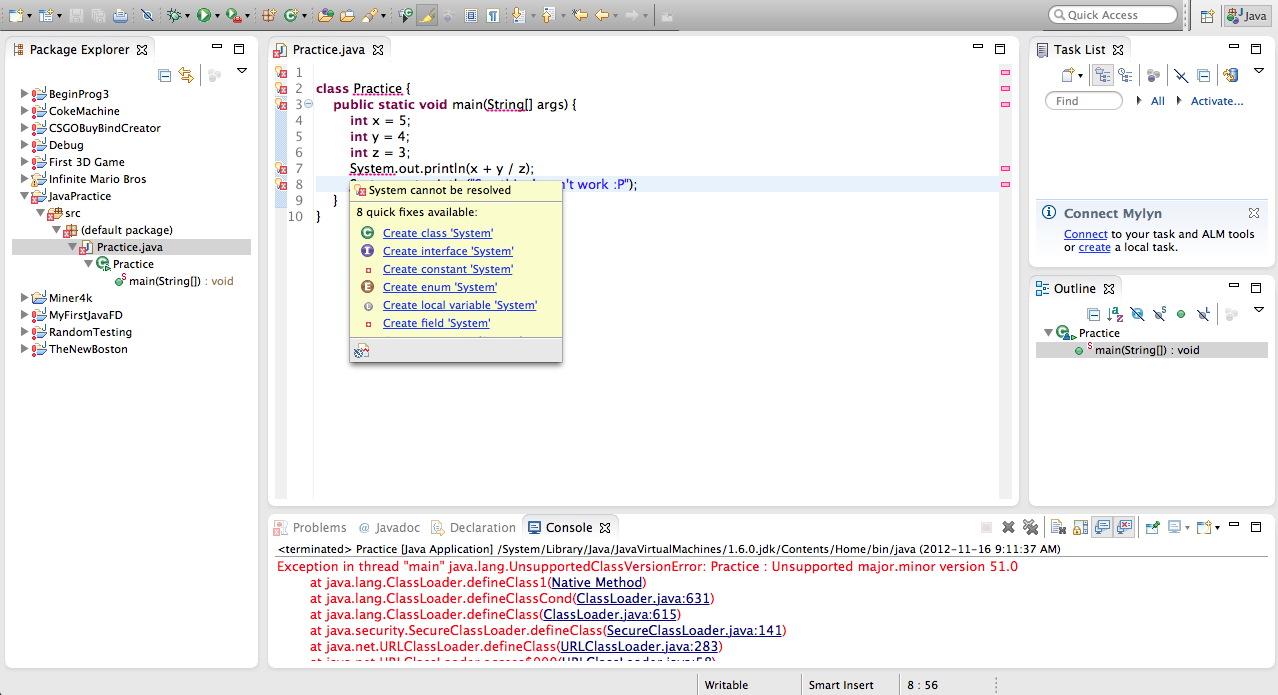The image size is (1278, 695).
Task: Click the New Java Package icon
Action: (268, 16)
